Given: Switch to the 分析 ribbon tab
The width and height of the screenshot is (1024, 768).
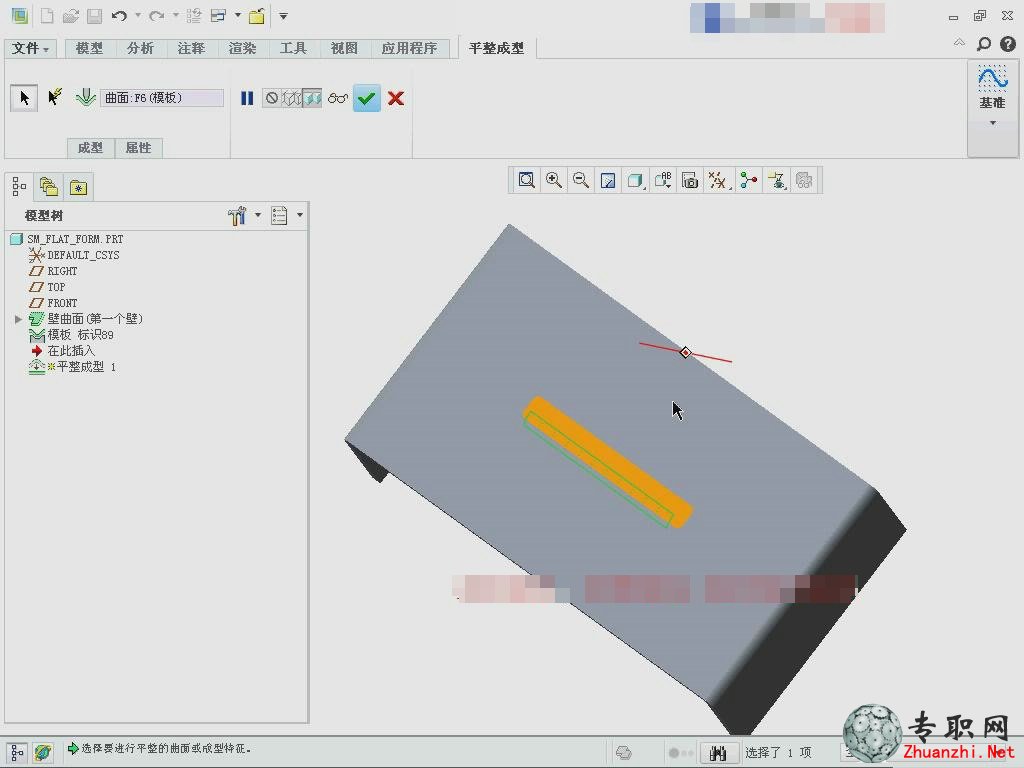Looking at the screenshot, I should click(140, 48).
